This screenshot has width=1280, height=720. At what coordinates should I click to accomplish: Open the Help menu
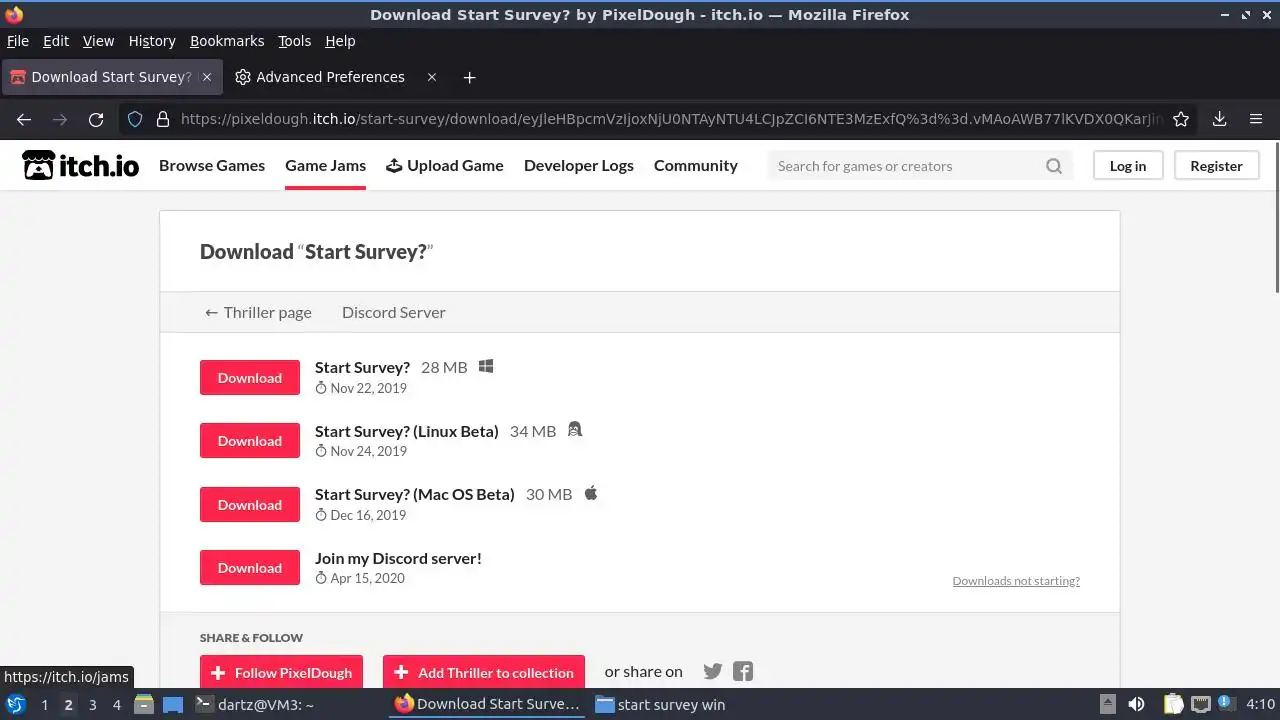pyautogui.click(x=340, y=41)
